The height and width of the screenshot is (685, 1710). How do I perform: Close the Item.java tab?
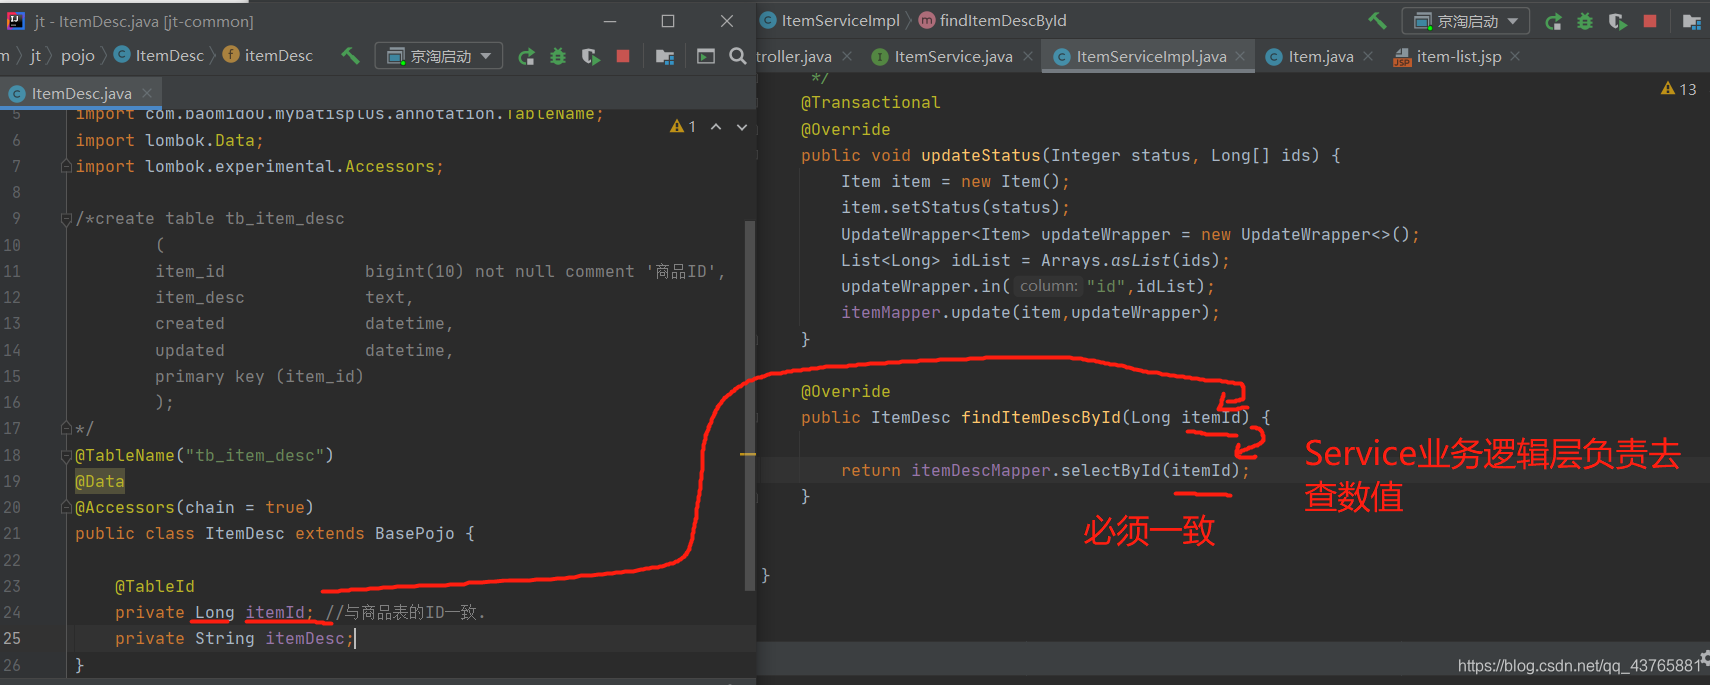[x=1368, y=56]
